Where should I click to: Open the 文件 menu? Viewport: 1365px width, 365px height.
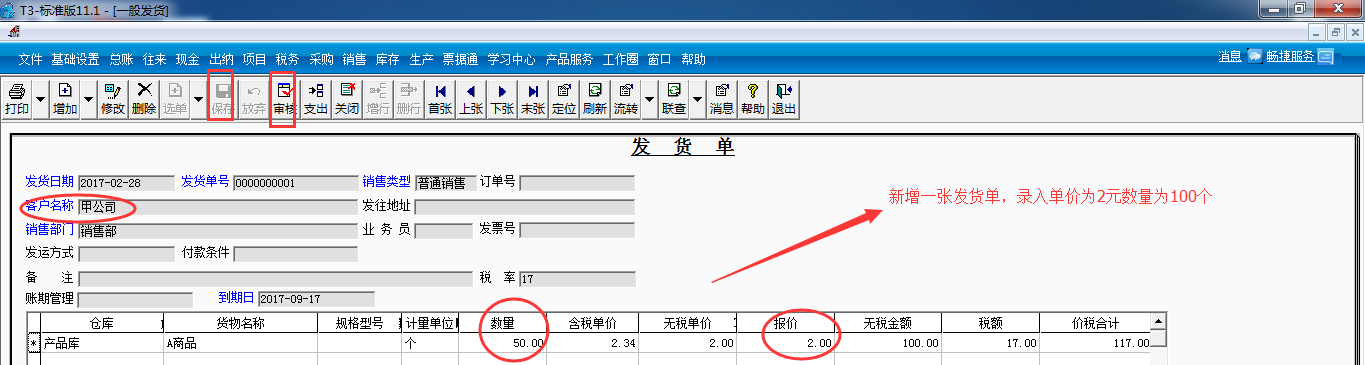click(30, 59)
